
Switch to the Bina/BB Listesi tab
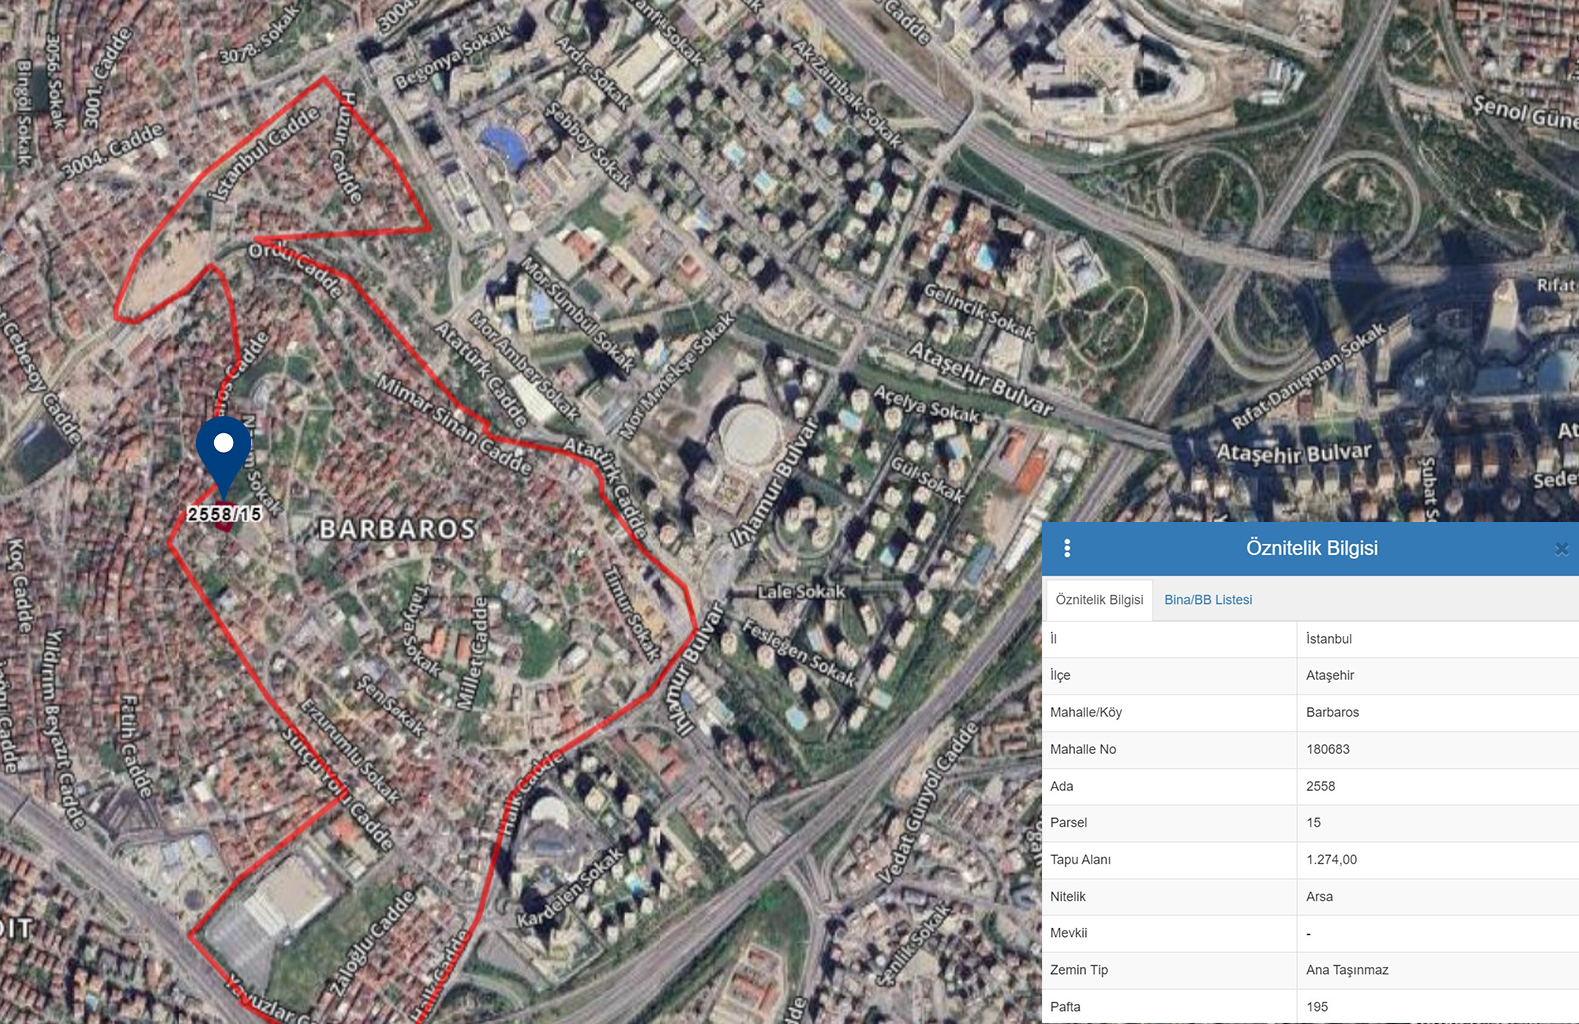1208,600
